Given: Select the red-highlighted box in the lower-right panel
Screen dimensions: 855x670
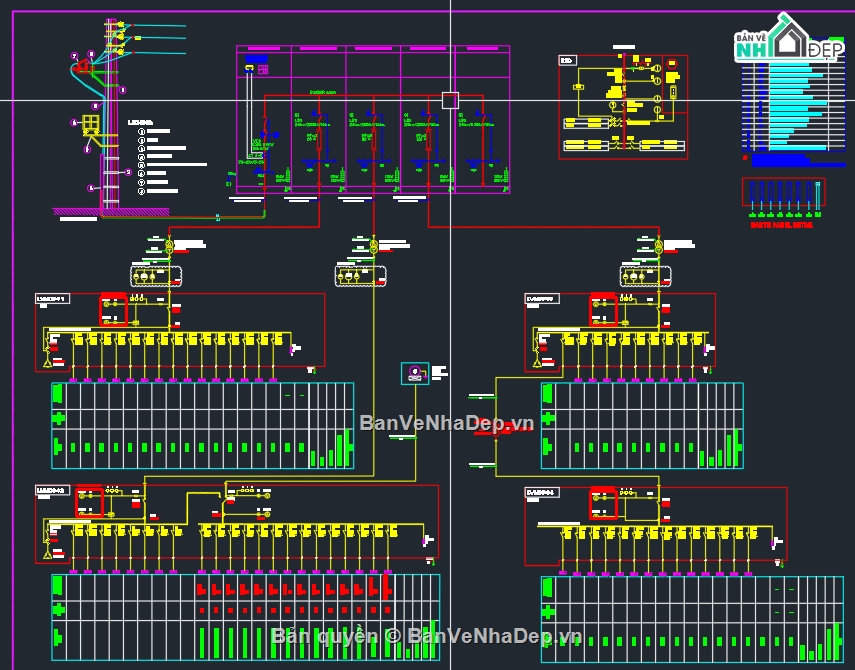Looking at the screenshot, I should point(603,500).
